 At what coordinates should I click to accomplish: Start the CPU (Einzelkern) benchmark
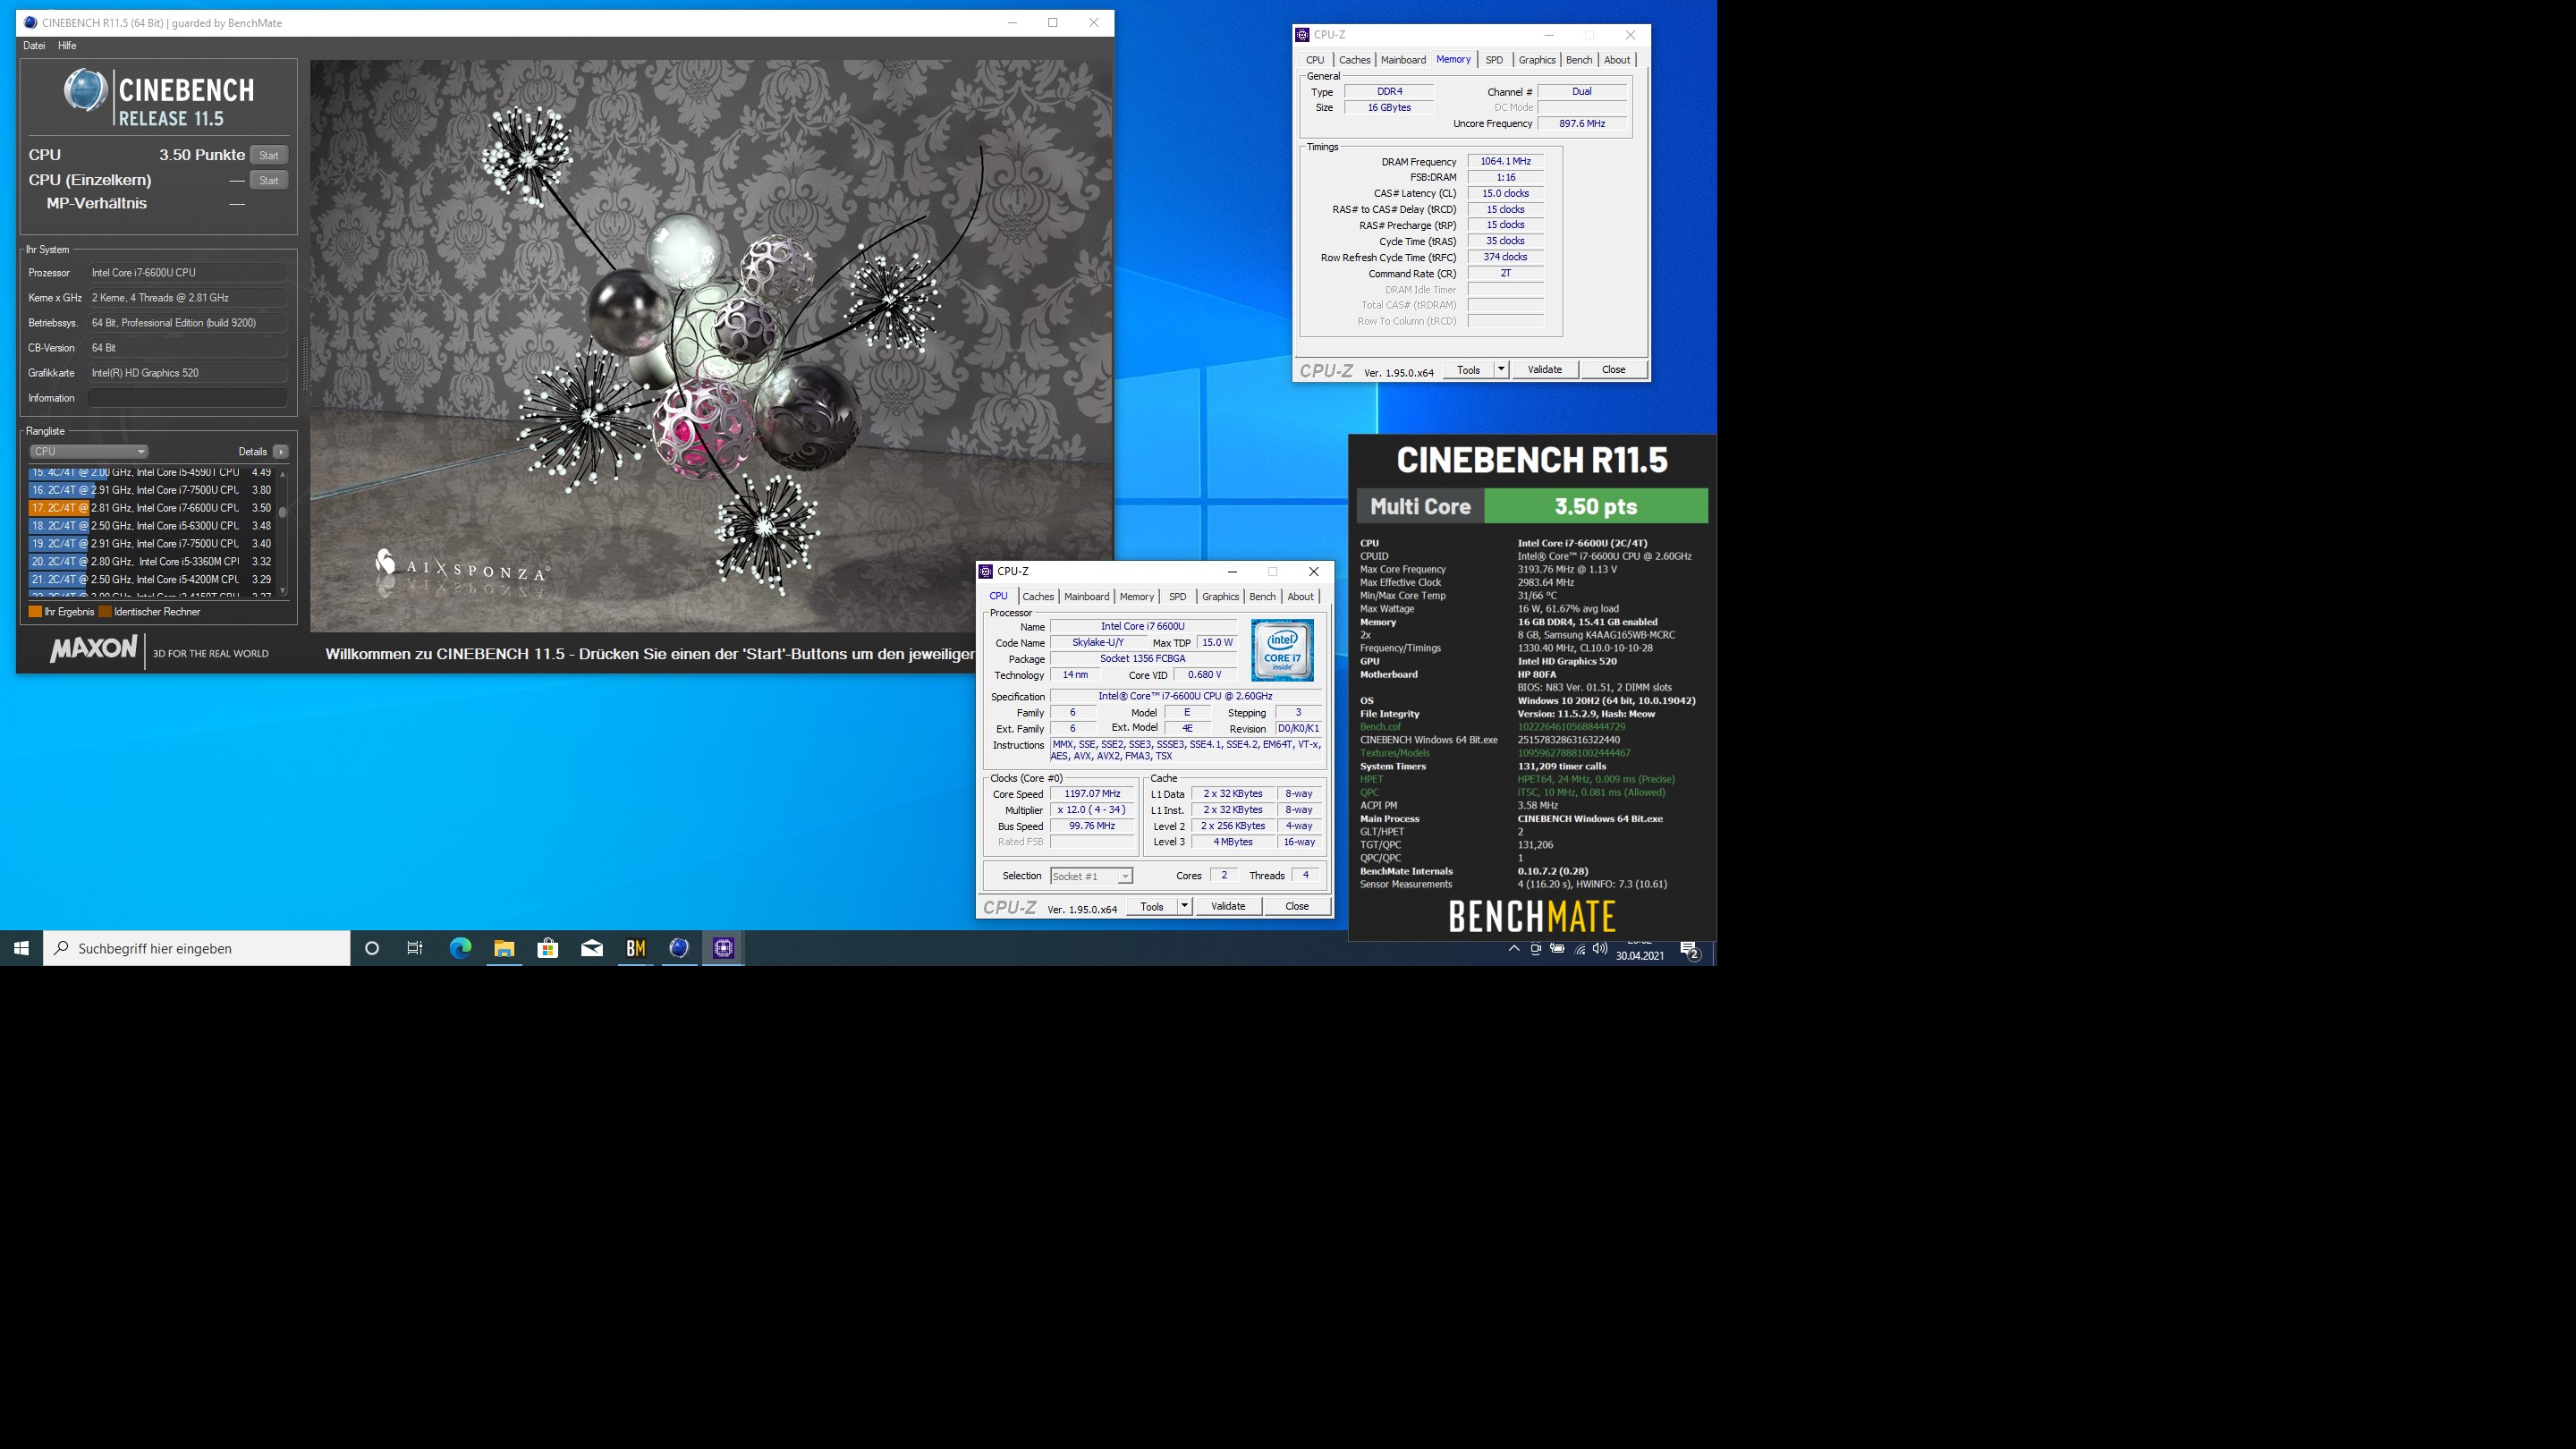pyautogui.click(x=269, y=180)
